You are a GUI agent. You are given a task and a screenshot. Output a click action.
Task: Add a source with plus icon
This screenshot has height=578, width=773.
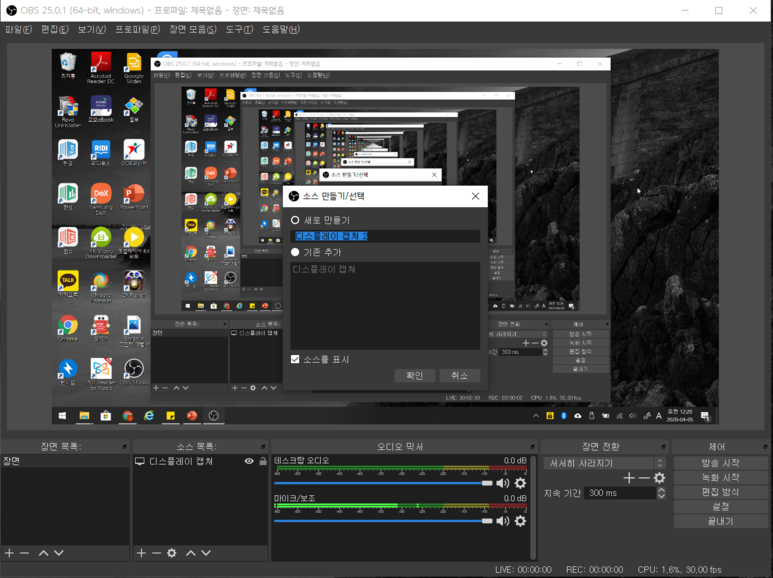141,553
